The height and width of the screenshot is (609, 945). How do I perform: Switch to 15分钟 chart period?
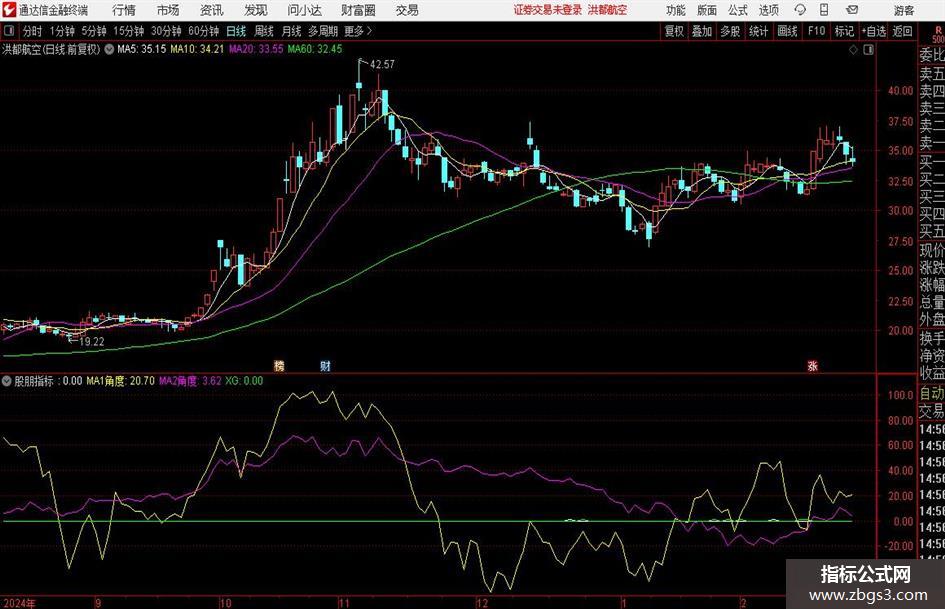click(x=129, y=31)
